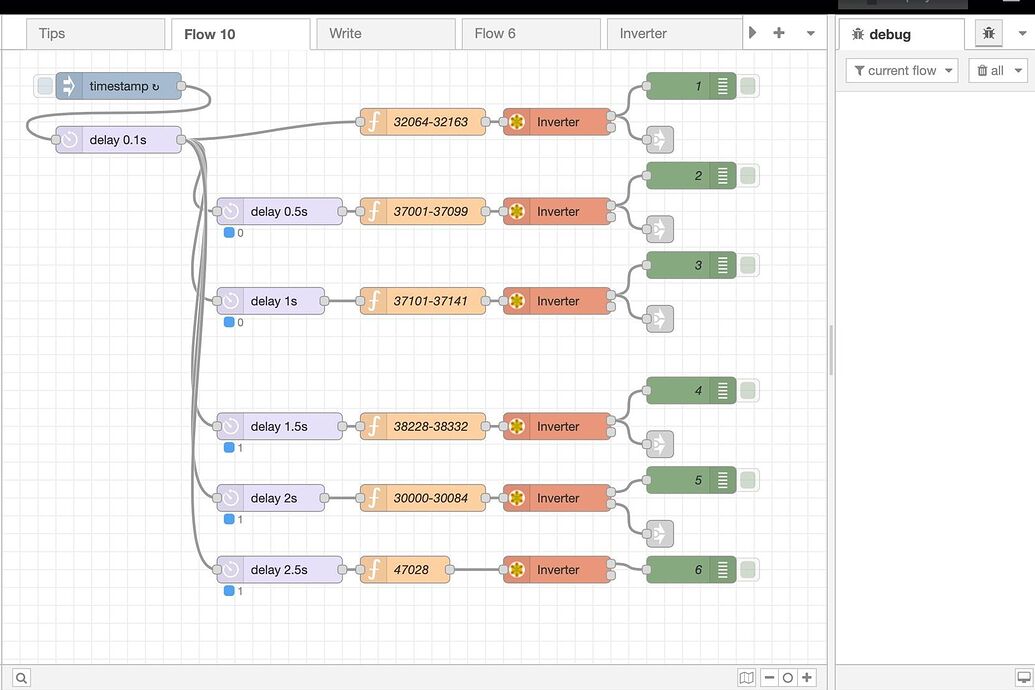Click clock icon on delay 1s node
Screen dimensions: 1035x690
(x=230, y=301)
